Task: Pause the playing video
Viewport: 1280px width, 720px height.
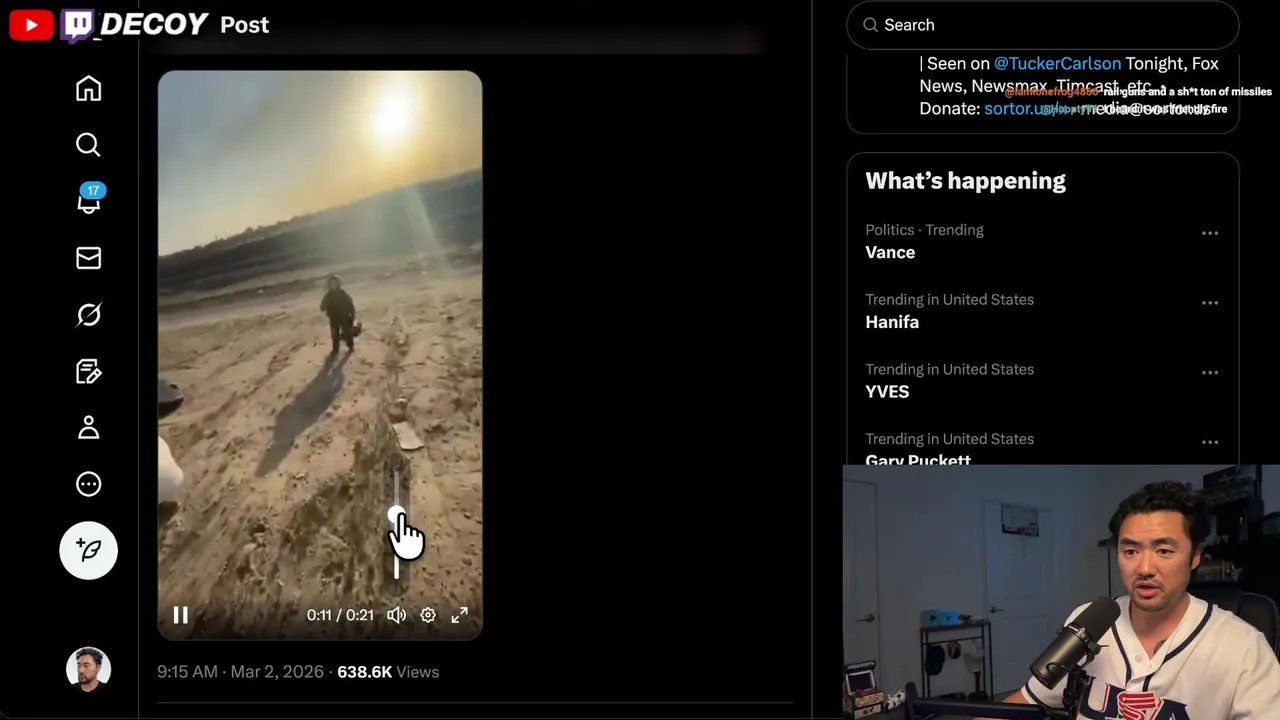Action: [181, 615]
